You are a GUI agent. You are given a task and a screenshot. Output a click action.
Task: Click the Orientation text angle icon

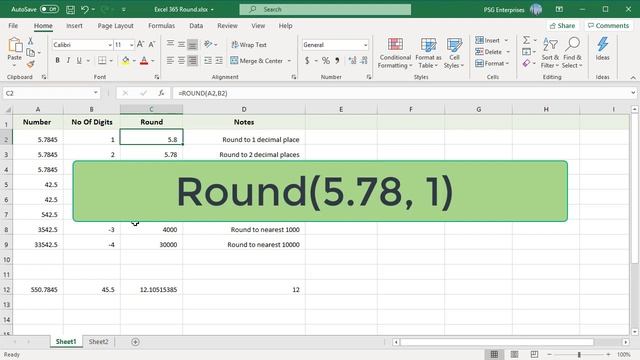point(208,44)
